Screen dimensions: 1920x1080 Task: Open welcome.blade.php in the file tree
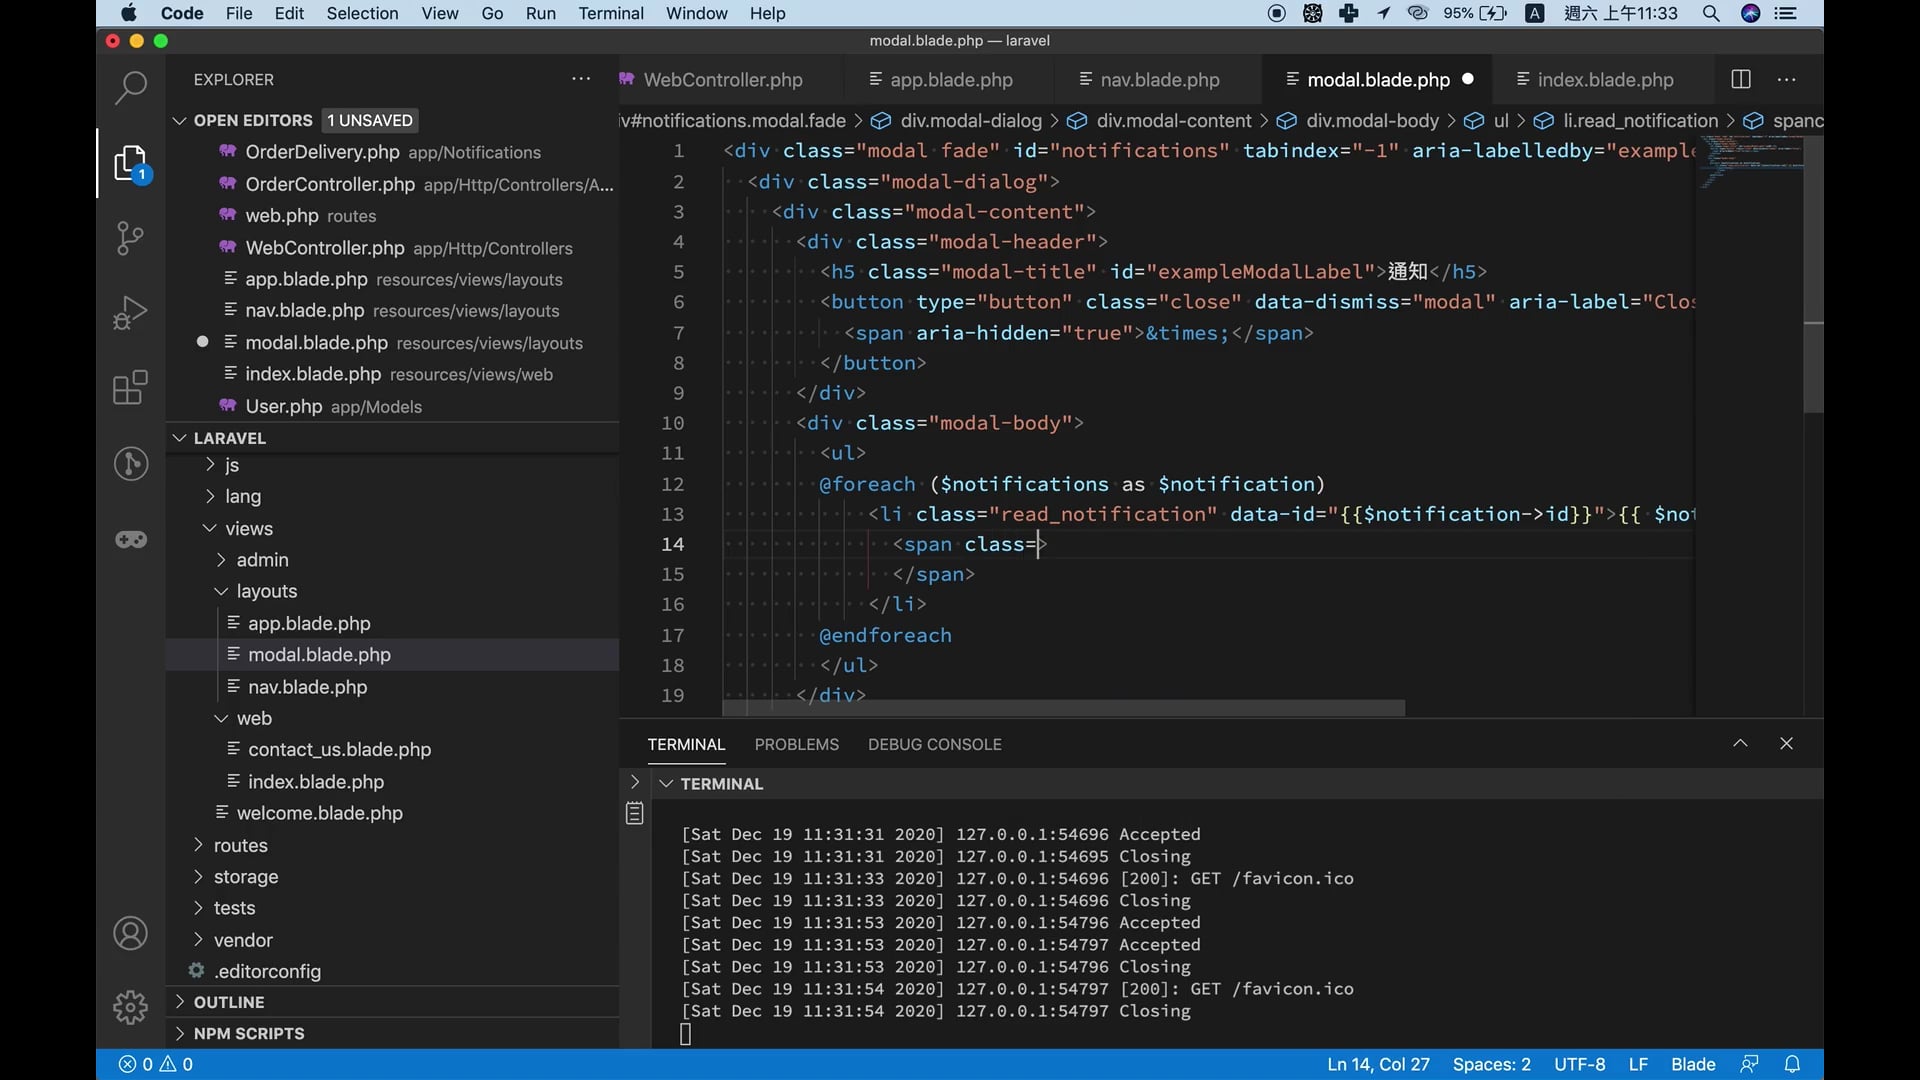coord(319,813)
